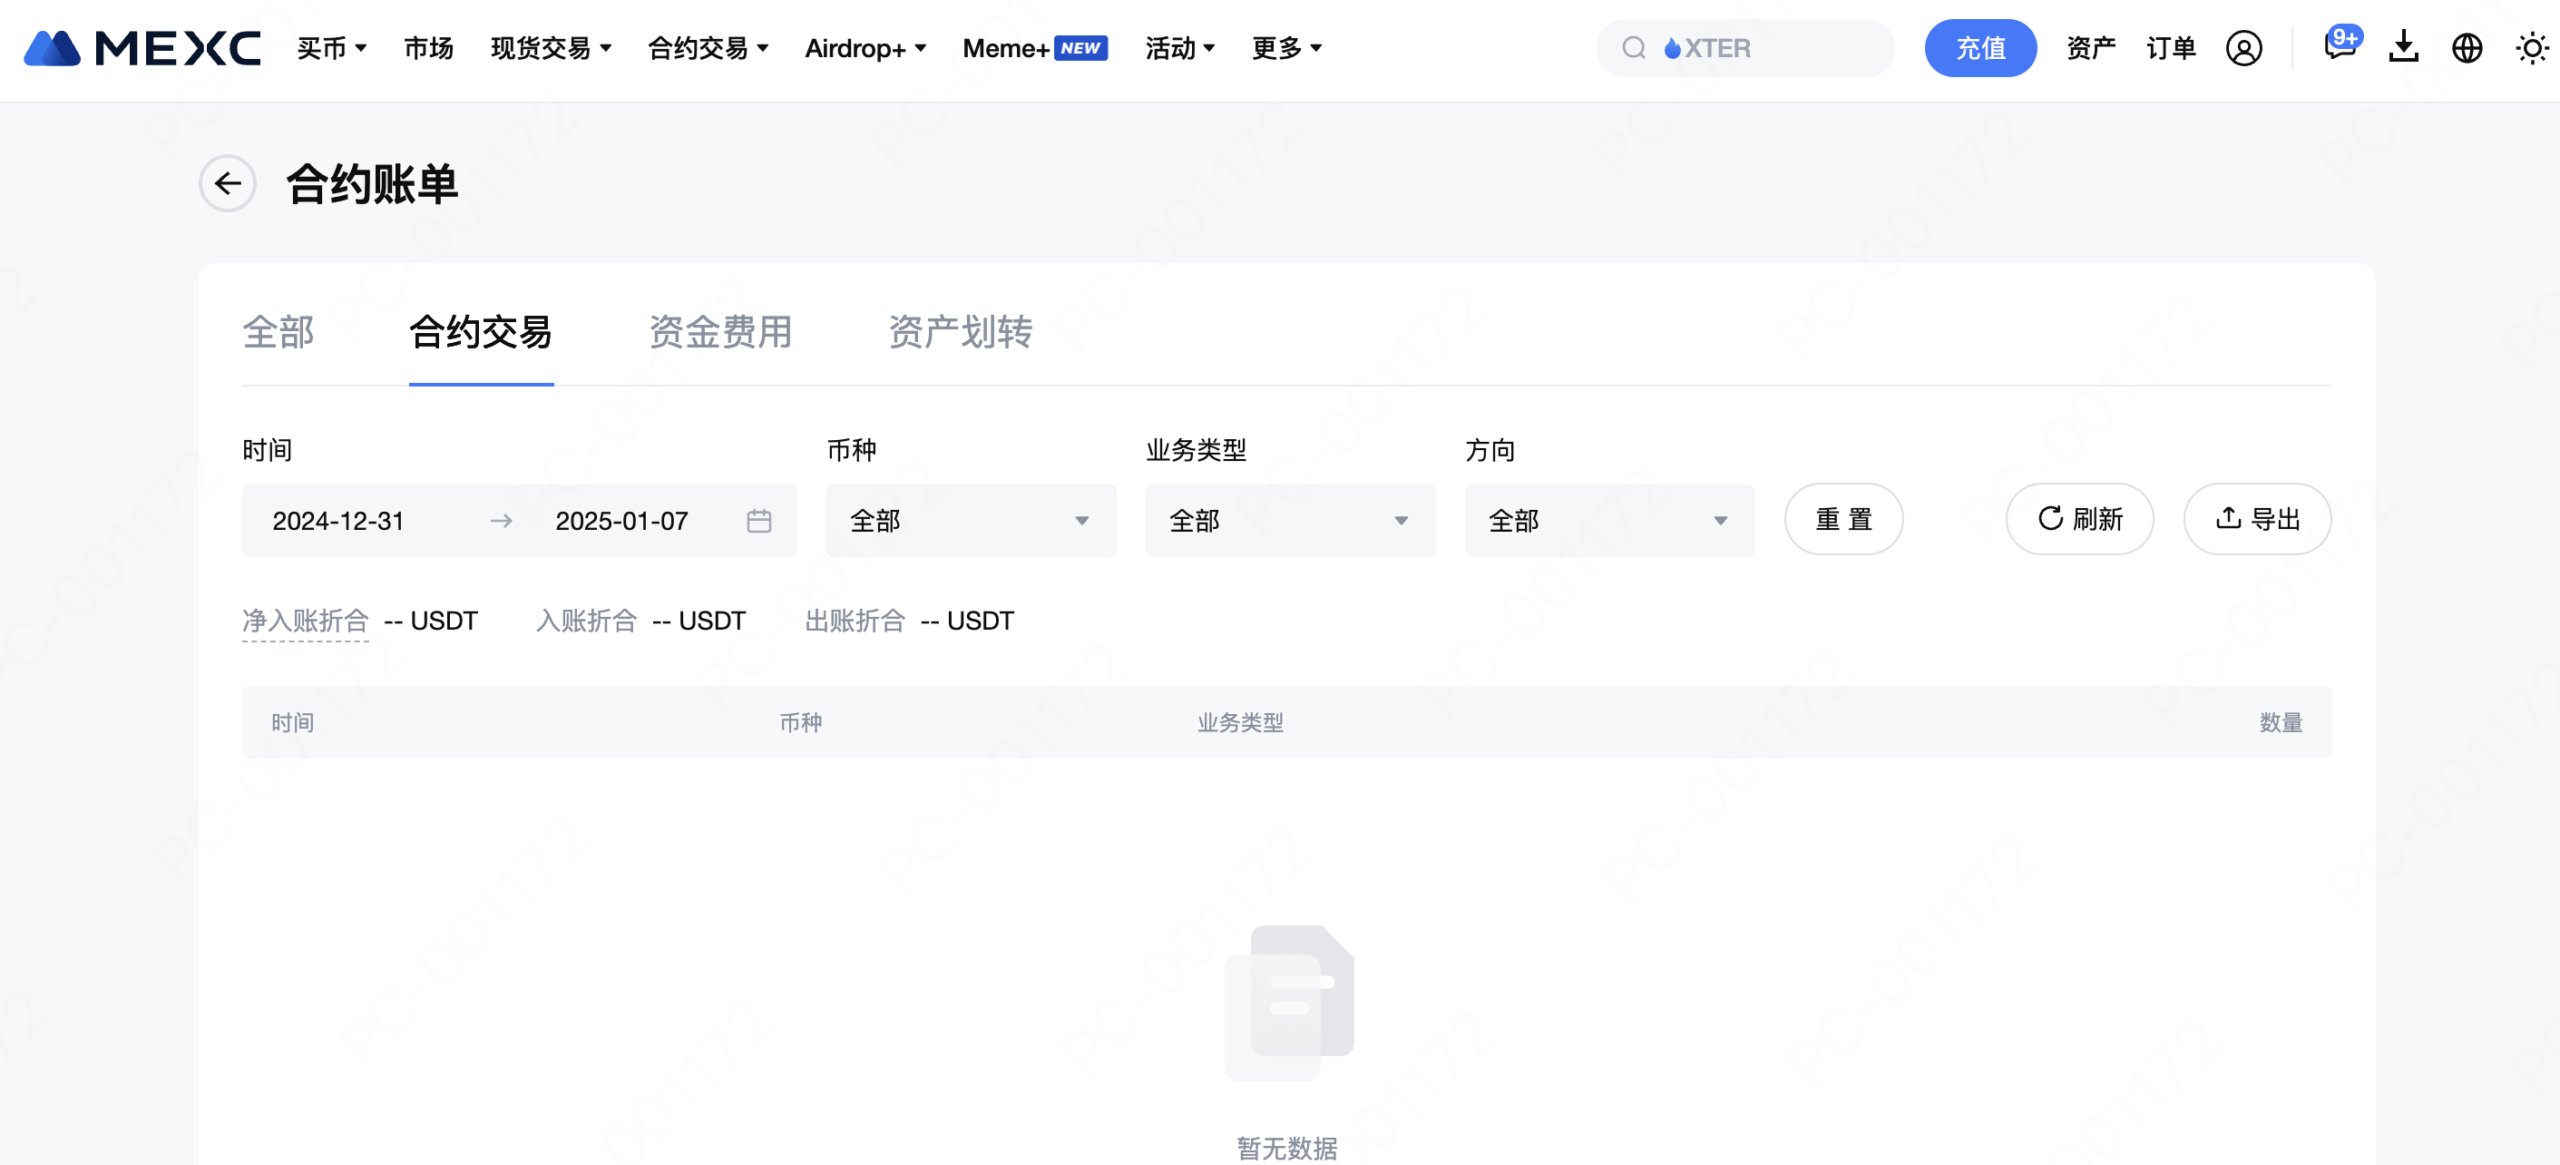Screen dimensions: 2560x1165
Task: Open the profile avatar icon
Action: click(2244, 48)
